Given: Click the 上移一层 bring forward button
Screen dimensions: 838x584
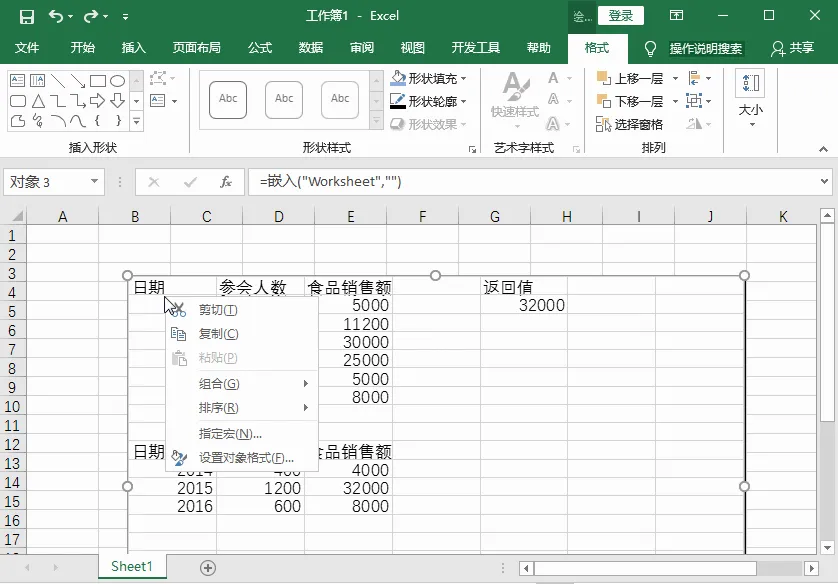Looking at the screenshot, I should (x=630, y=78).
